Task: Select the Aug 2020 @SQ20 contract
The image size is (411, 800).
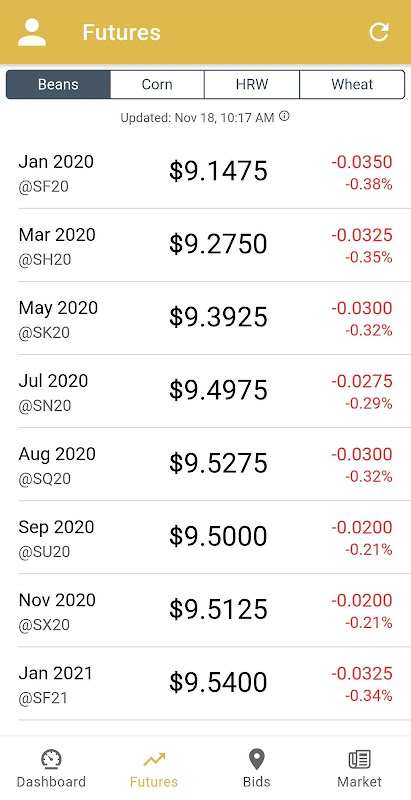Action: coord(206,464)
